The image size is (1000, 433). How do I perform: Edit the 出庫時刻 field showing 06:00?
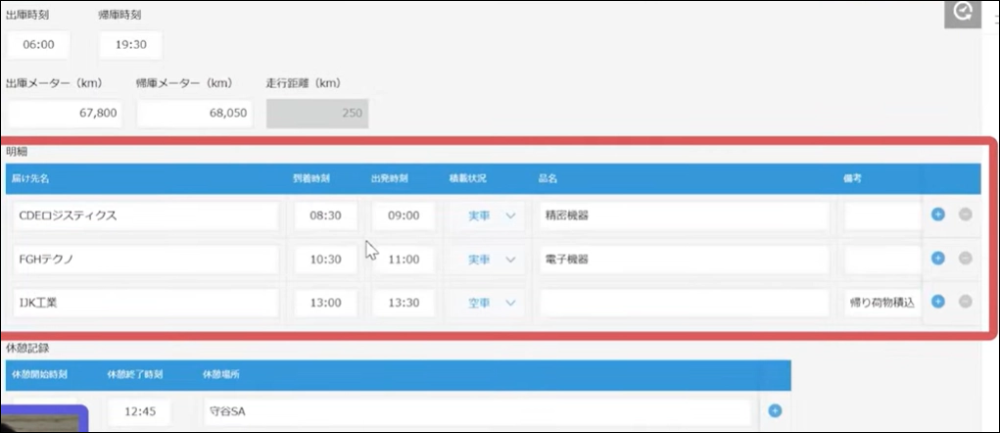[36, 45]
